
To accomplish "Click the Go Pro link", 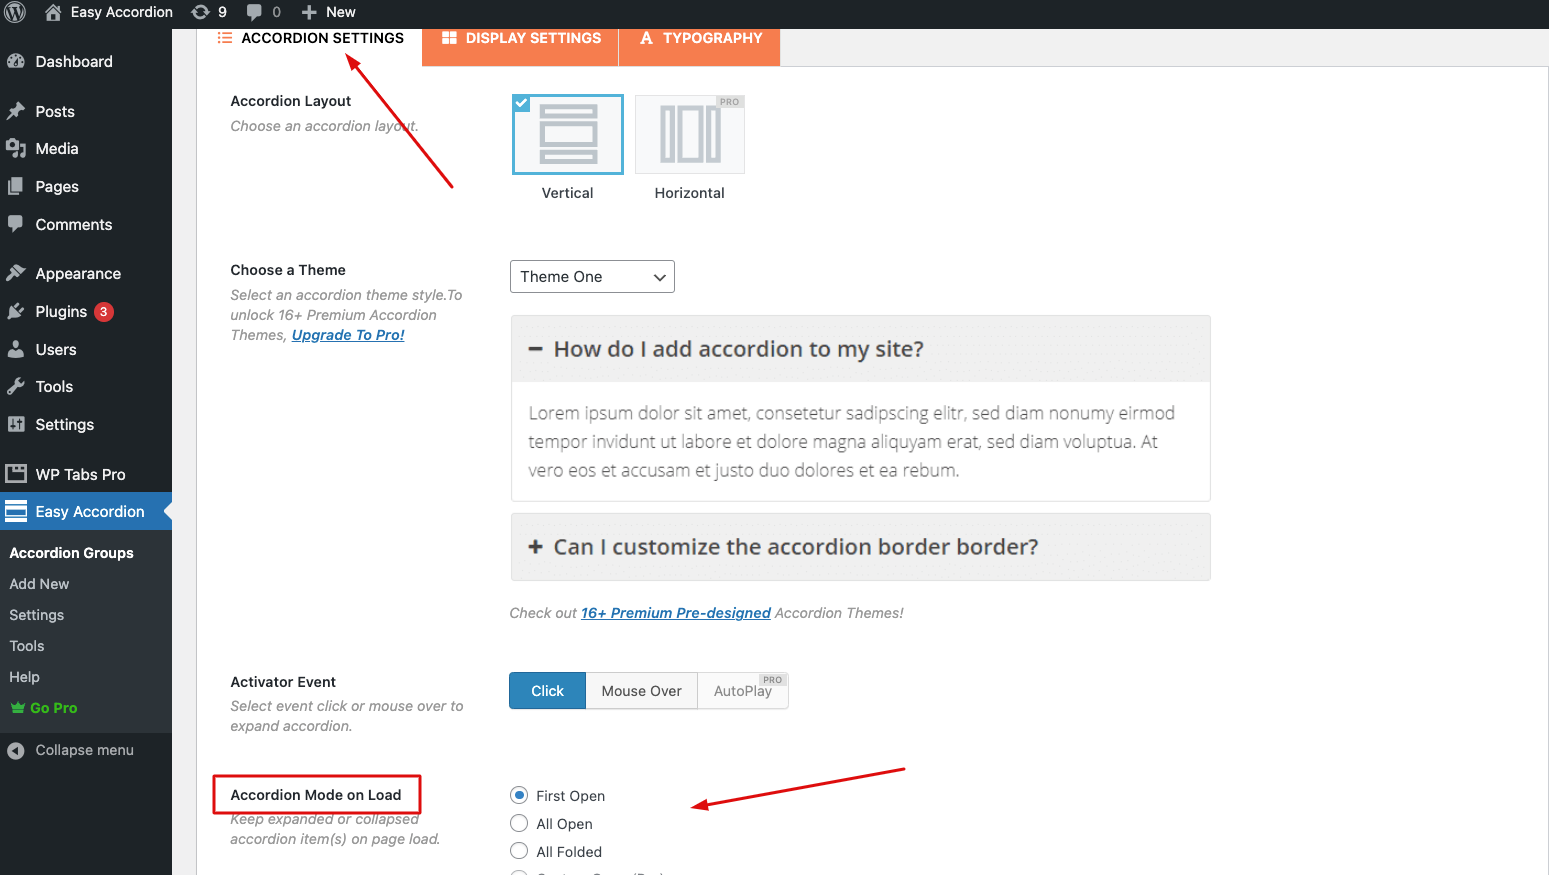I will tap(54, 708).
